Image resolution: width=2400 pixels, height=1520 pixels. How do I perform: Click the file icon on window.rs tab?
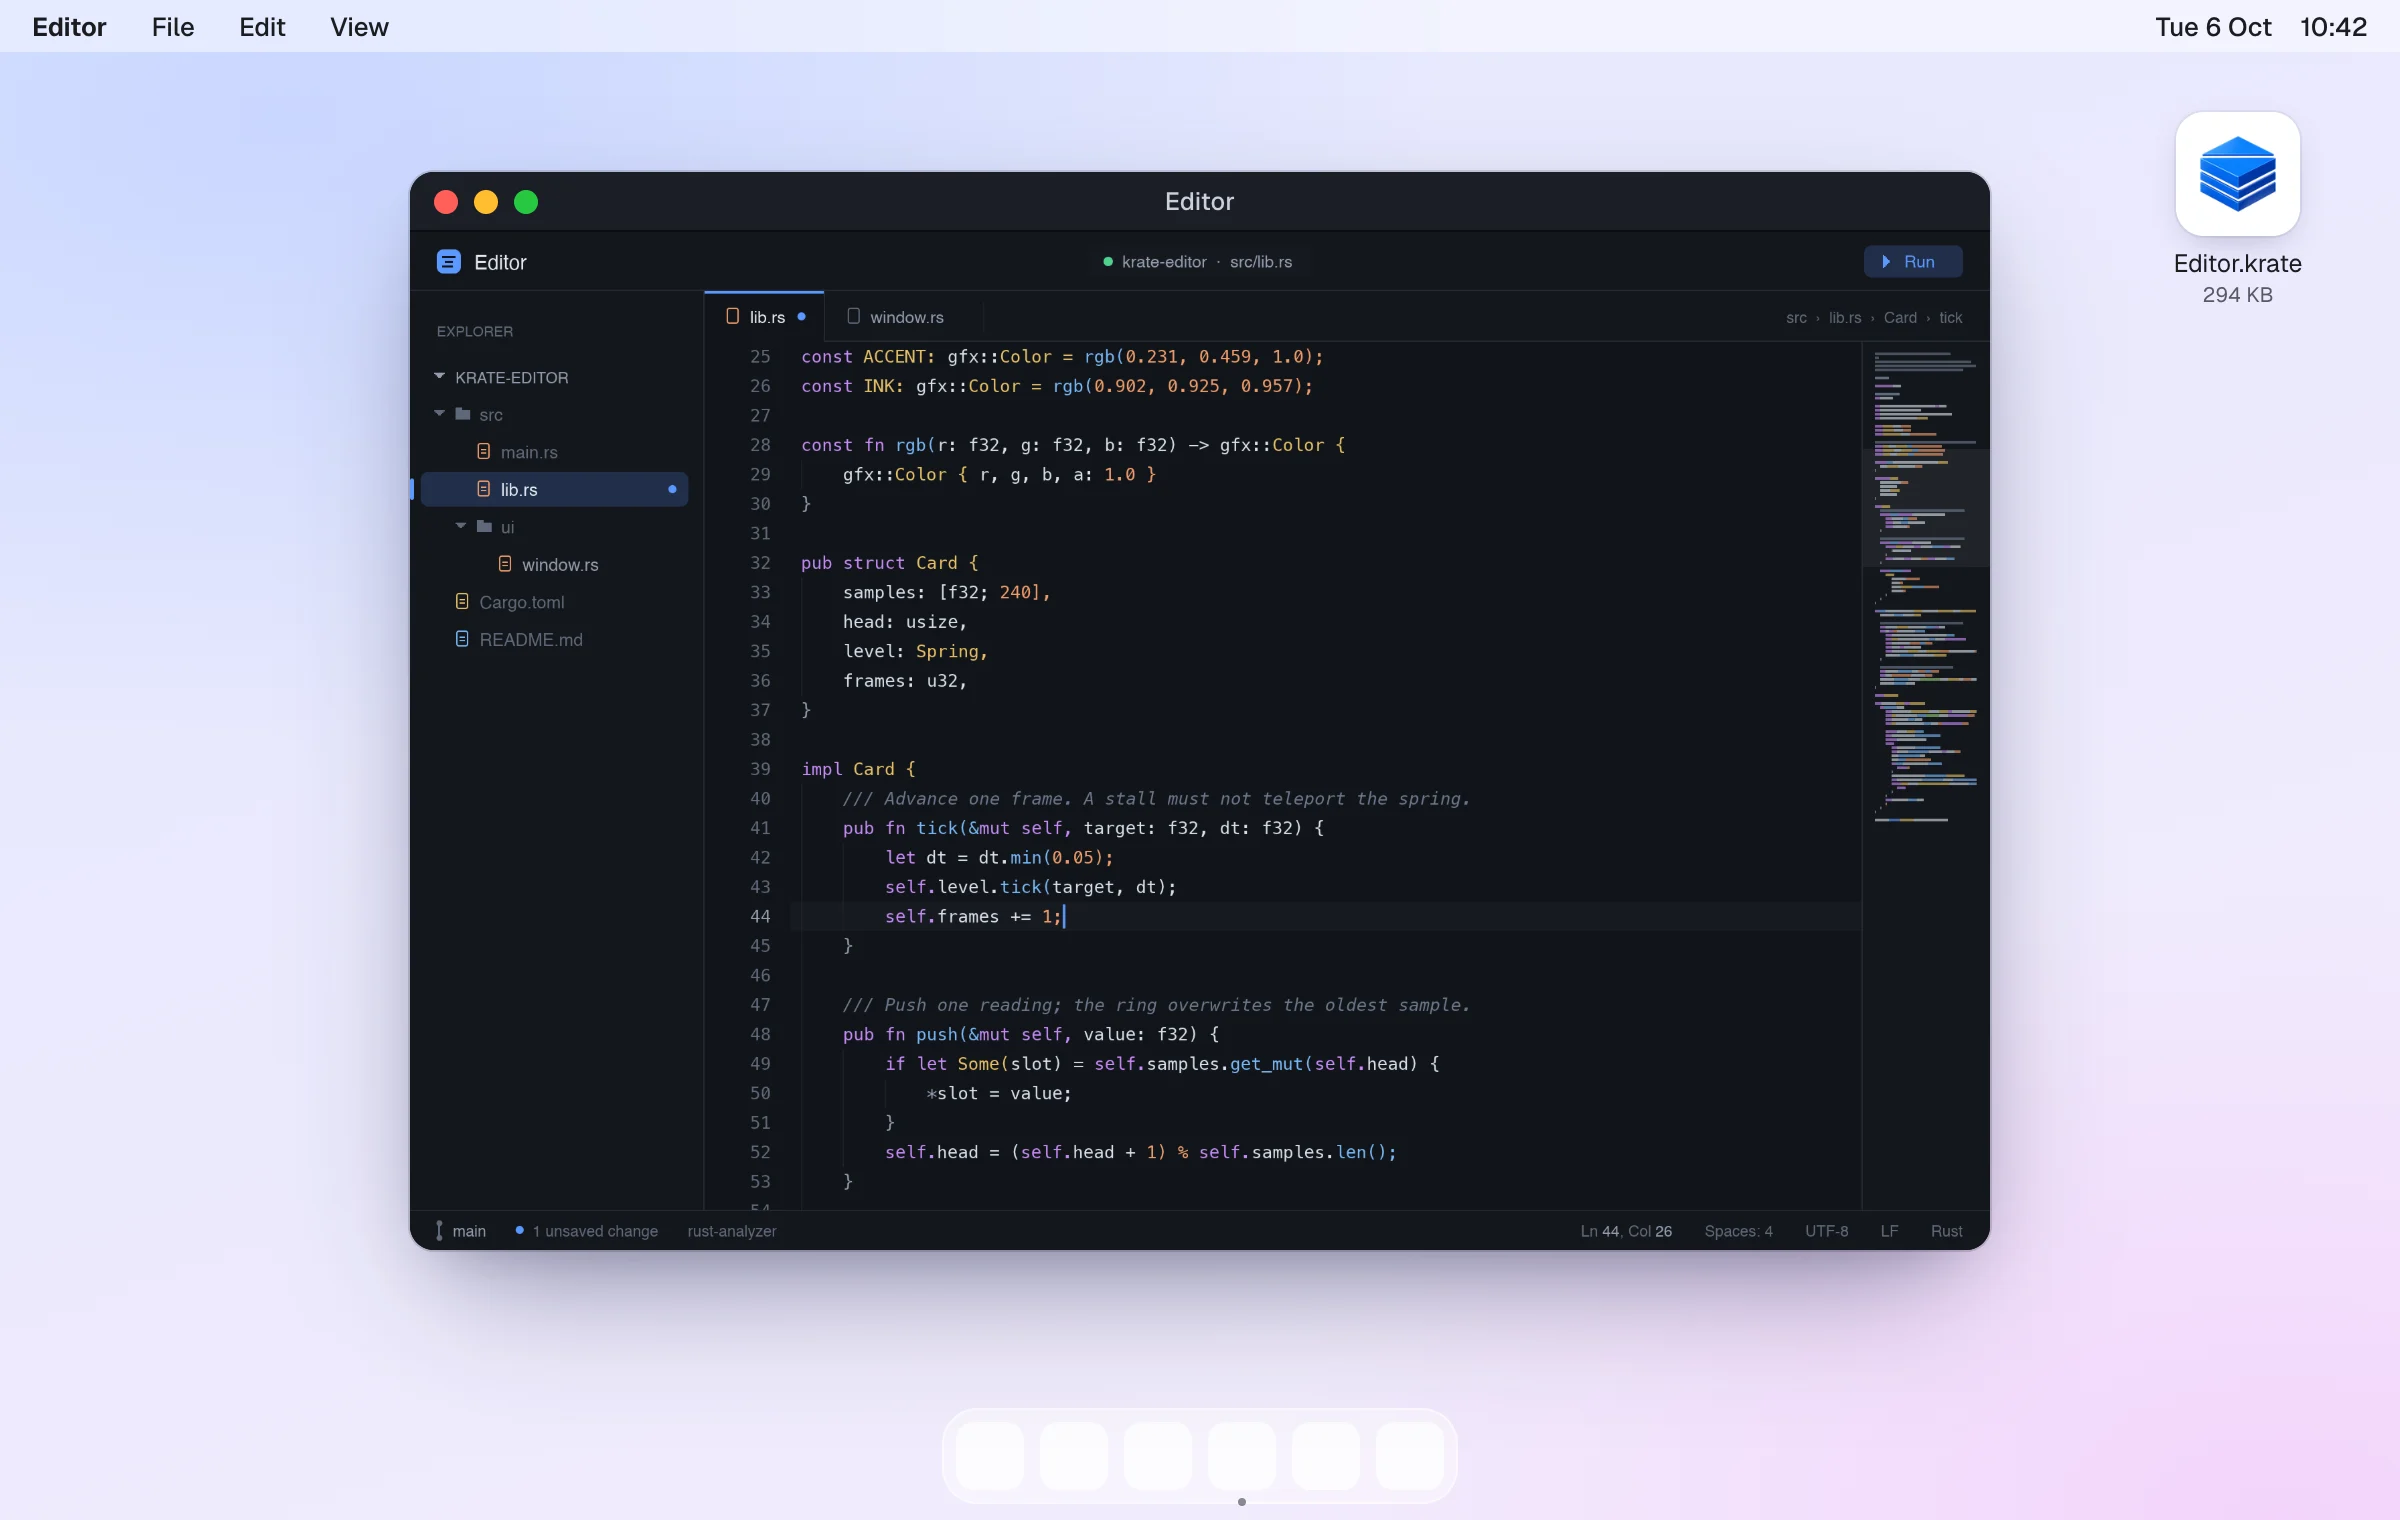[x=853, y=316]
